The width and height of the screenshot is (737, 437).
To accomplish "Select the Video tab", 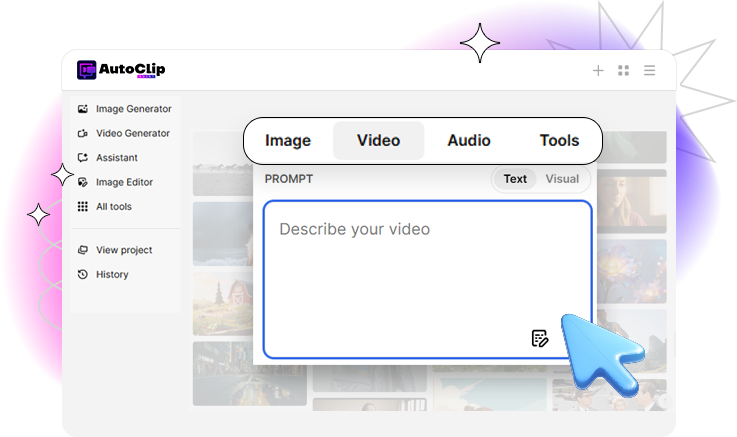I will point(378,141).
